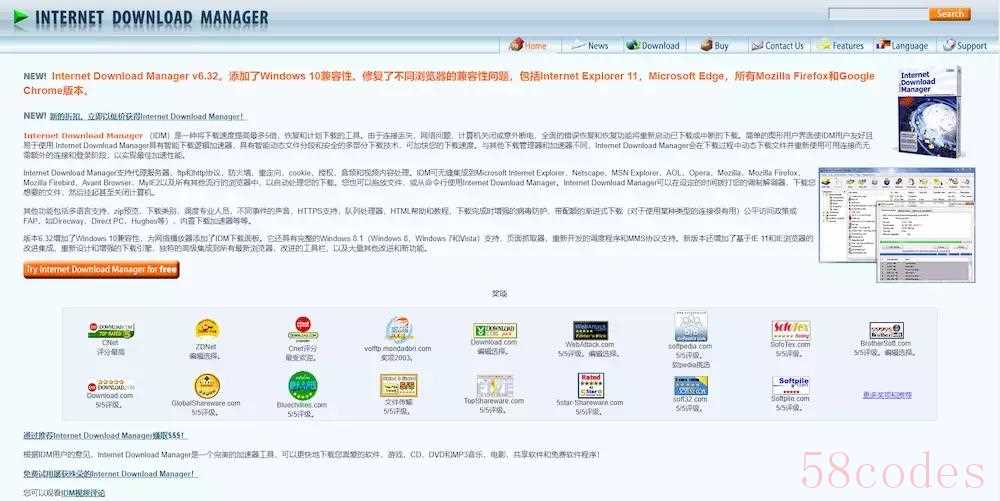This screenshot has height=501, width=1000.
Task: Click the soft32.com award badge
Action: point(691,386)
